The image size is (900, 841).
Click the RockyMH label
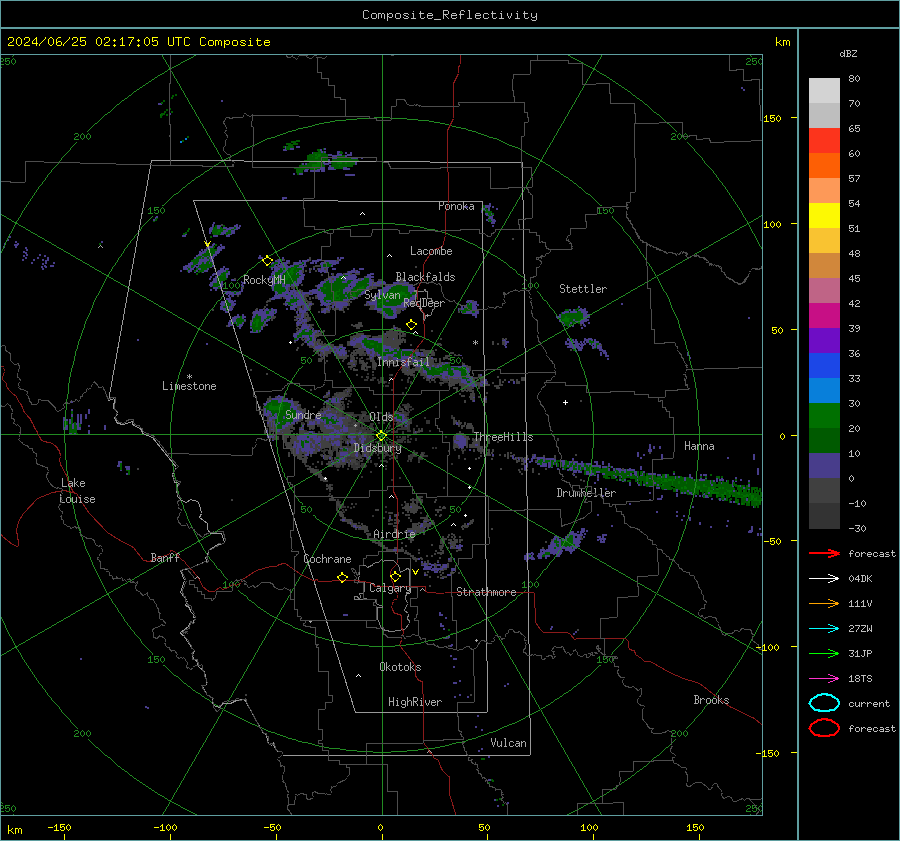click(264, 280)
